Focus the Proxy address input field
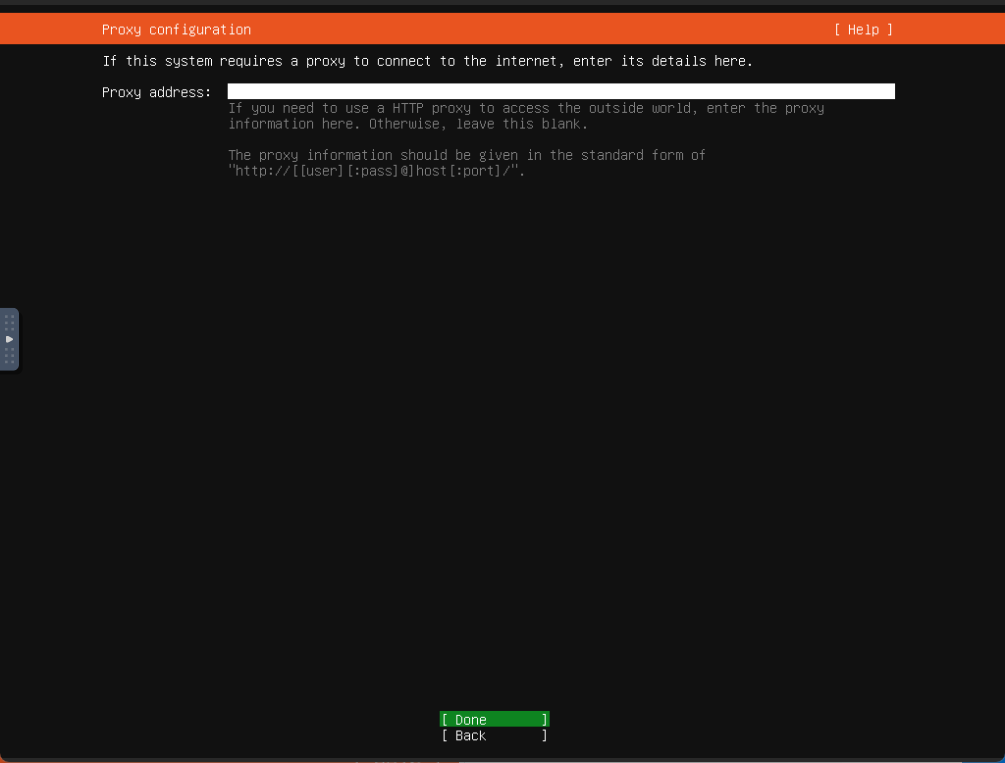 (x=560, y=92)
